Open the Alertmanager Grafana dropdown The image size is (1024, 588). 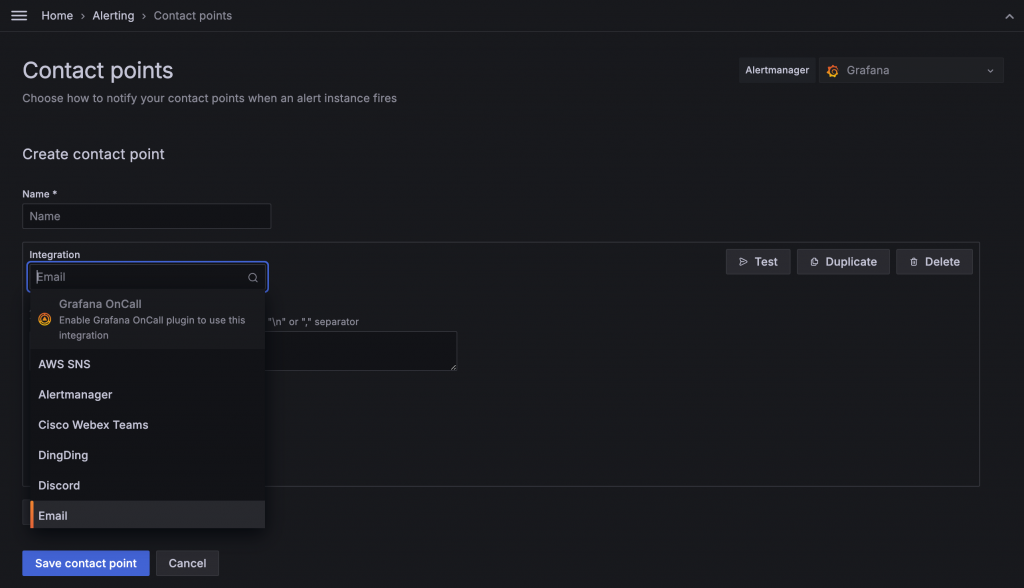click(x=910, y=71)
